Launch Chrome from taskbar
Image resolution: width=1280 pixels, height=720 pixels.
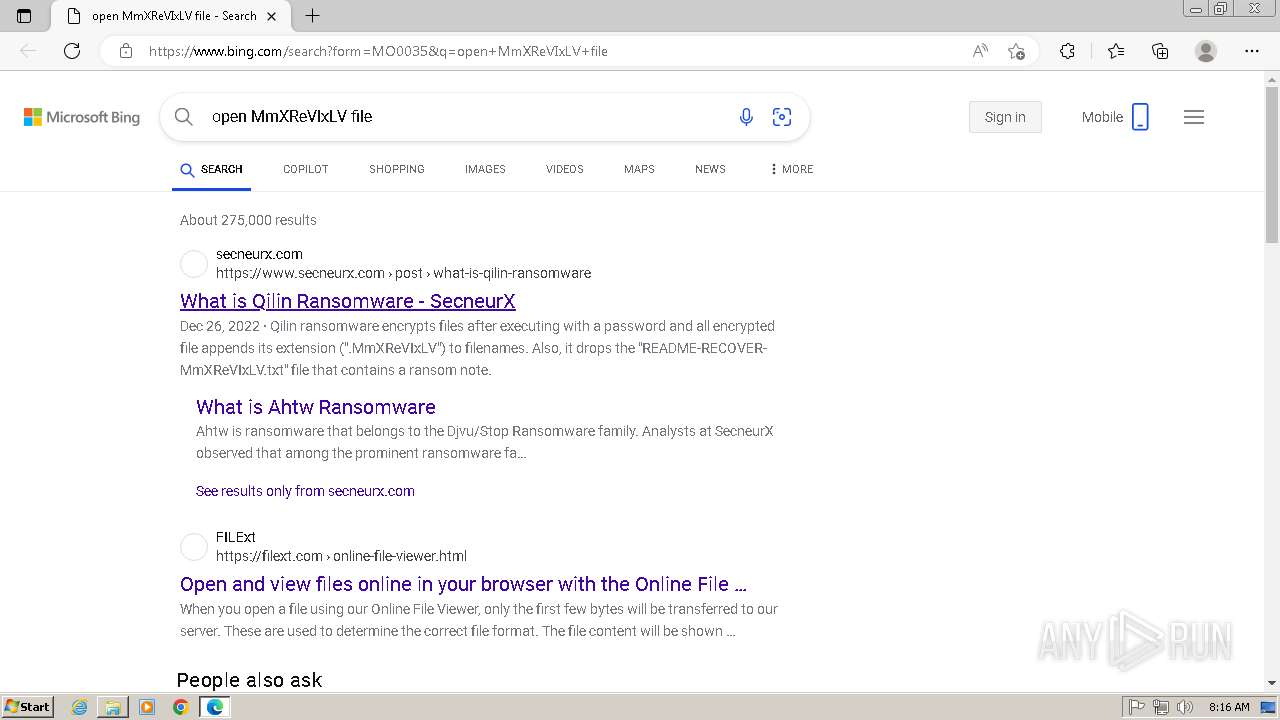coord(180,707)
